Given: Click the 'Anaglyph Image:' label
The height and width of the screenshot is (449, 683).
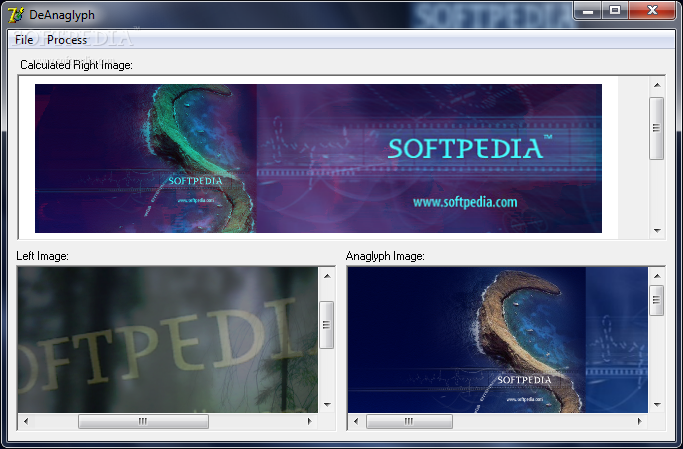Looking at the screenshot, I should coord(385,256).
